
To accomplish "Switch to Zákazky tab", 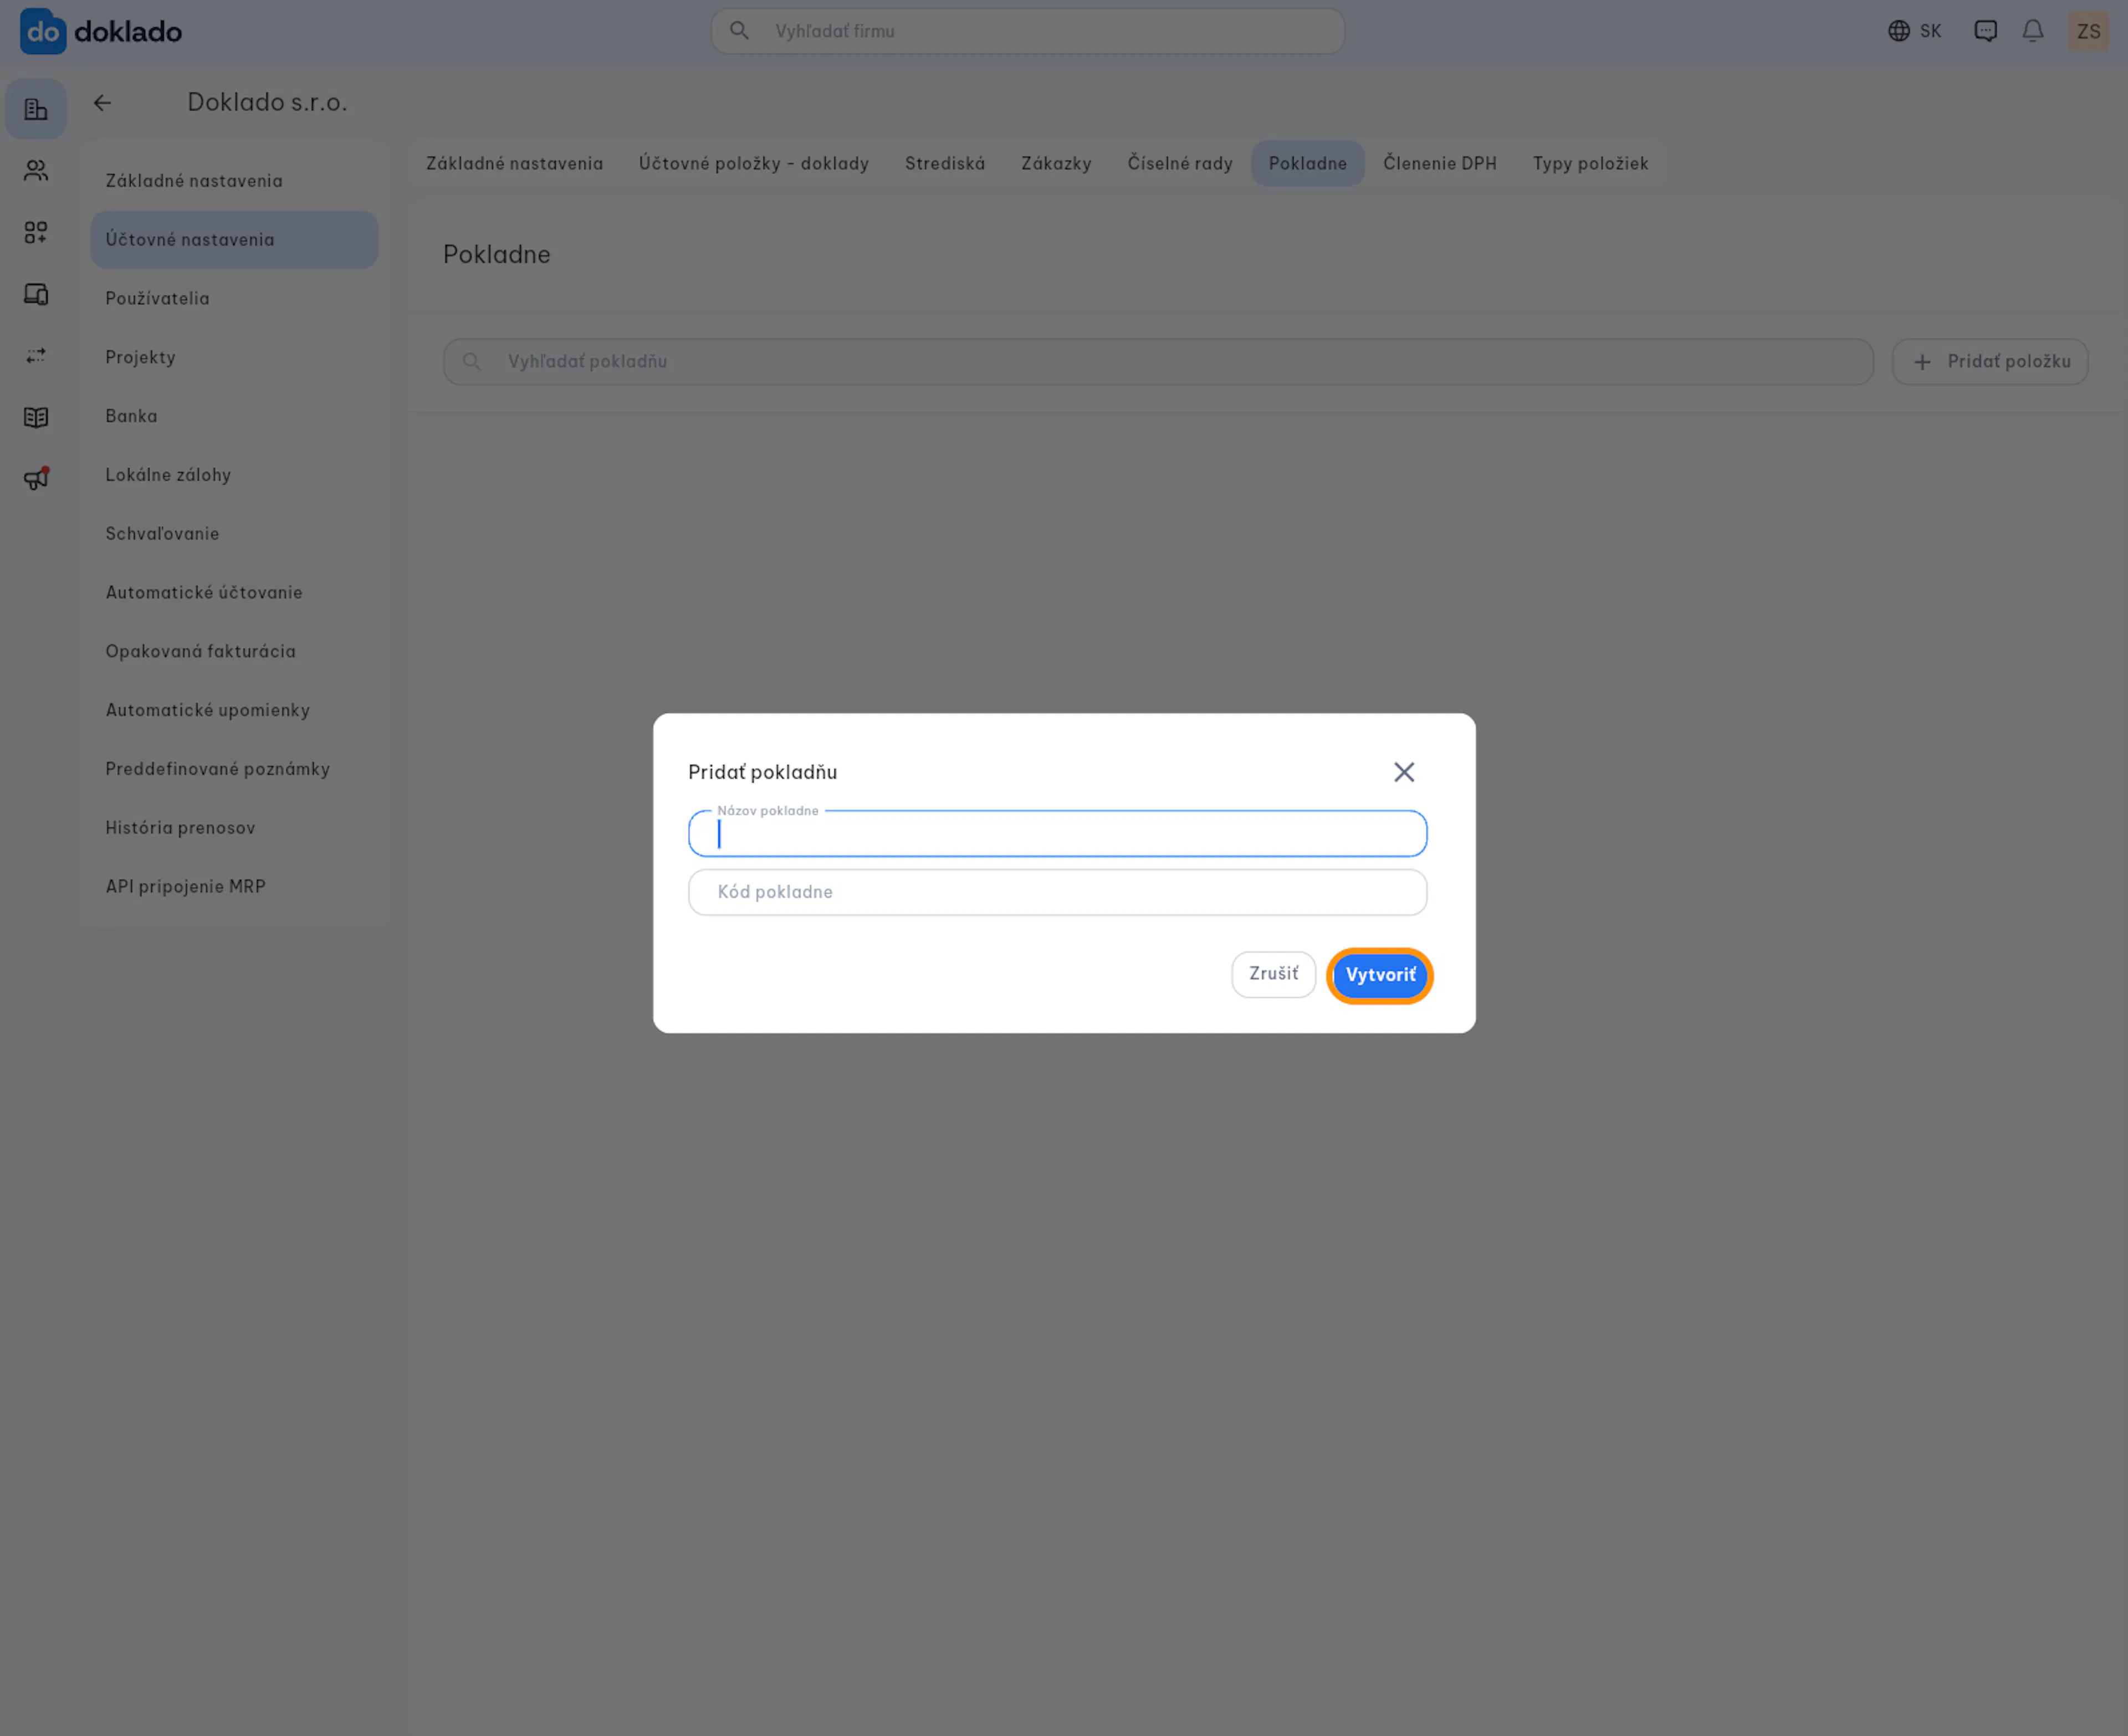I will point(1056,164).
